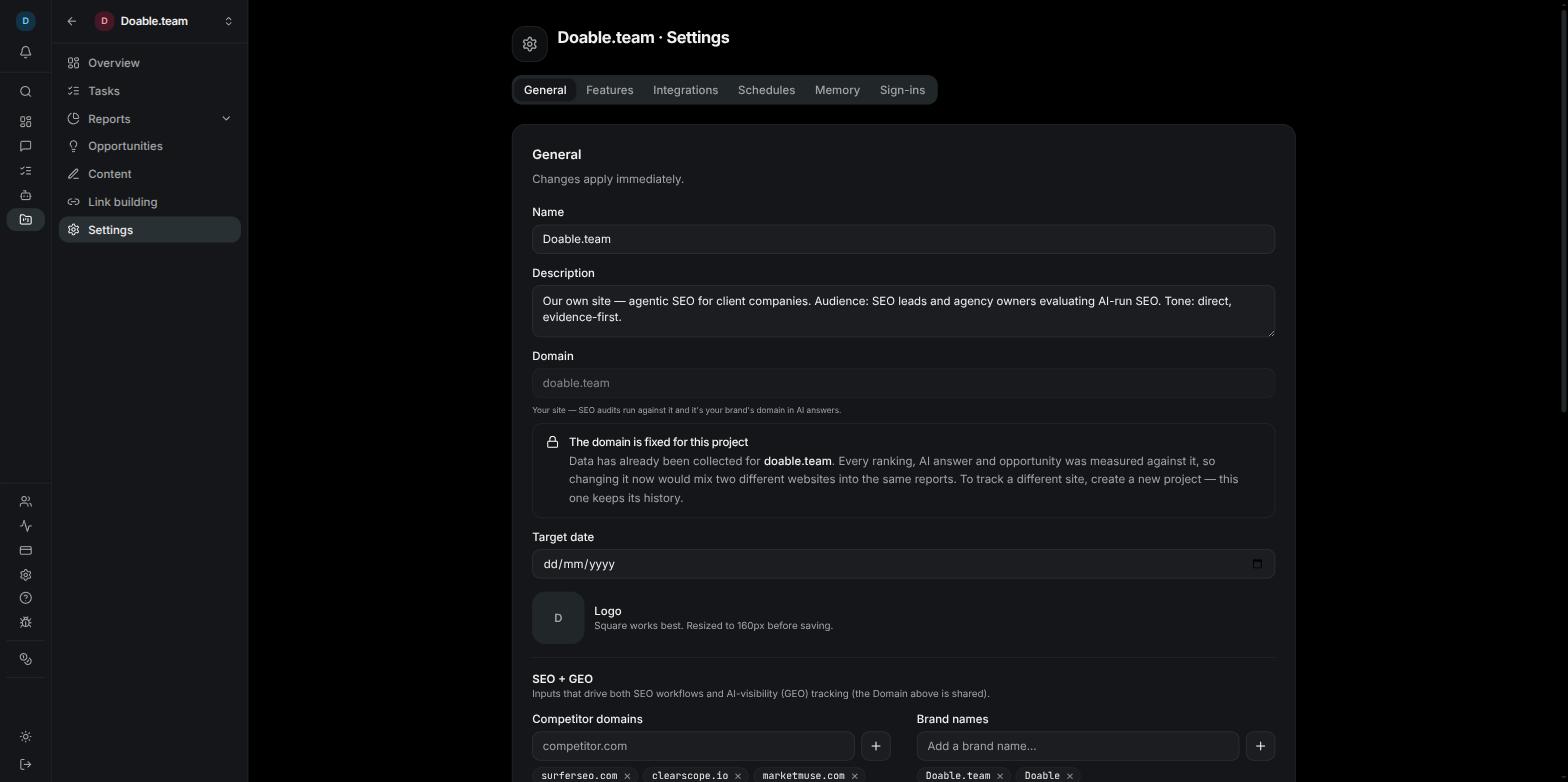Open the robot agents icon in the rail
The height and width of the screenshot is (782, 1568).
26,195
